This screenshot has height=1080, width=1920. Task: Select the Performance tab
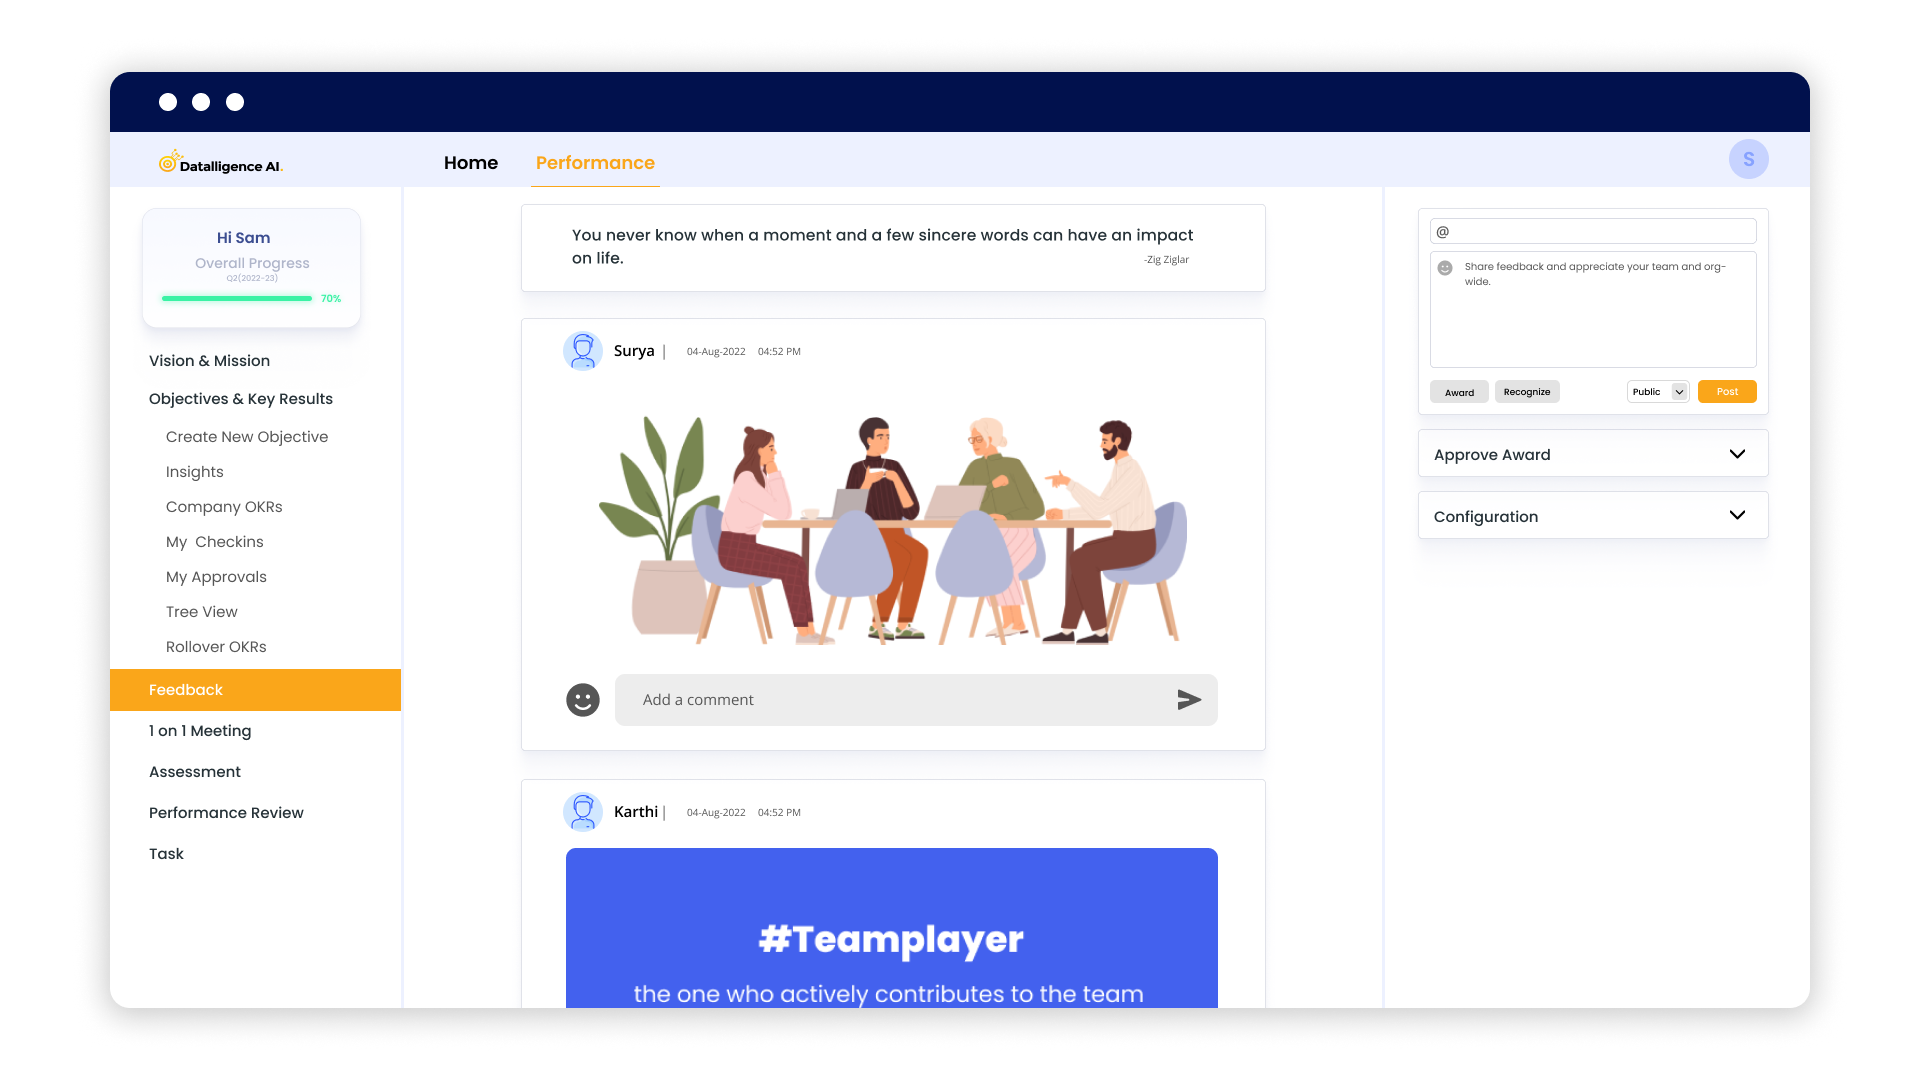pyautogui.click(x=595, y=162)
